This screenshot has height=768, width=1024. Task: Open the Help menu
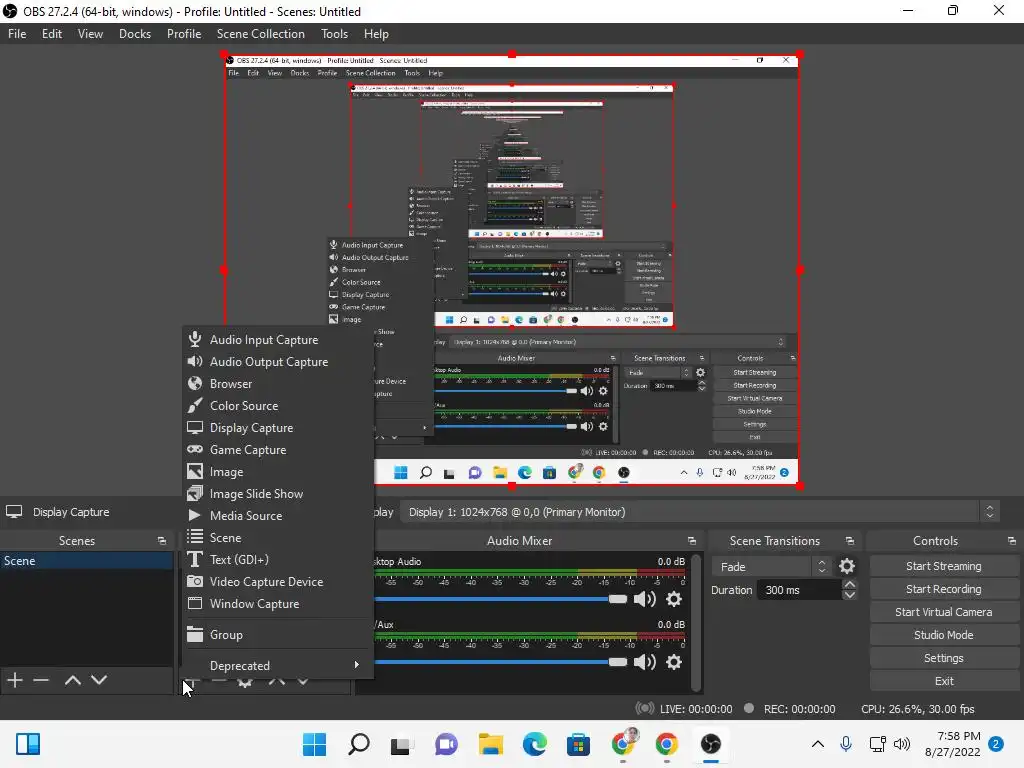tap(376, 34)
